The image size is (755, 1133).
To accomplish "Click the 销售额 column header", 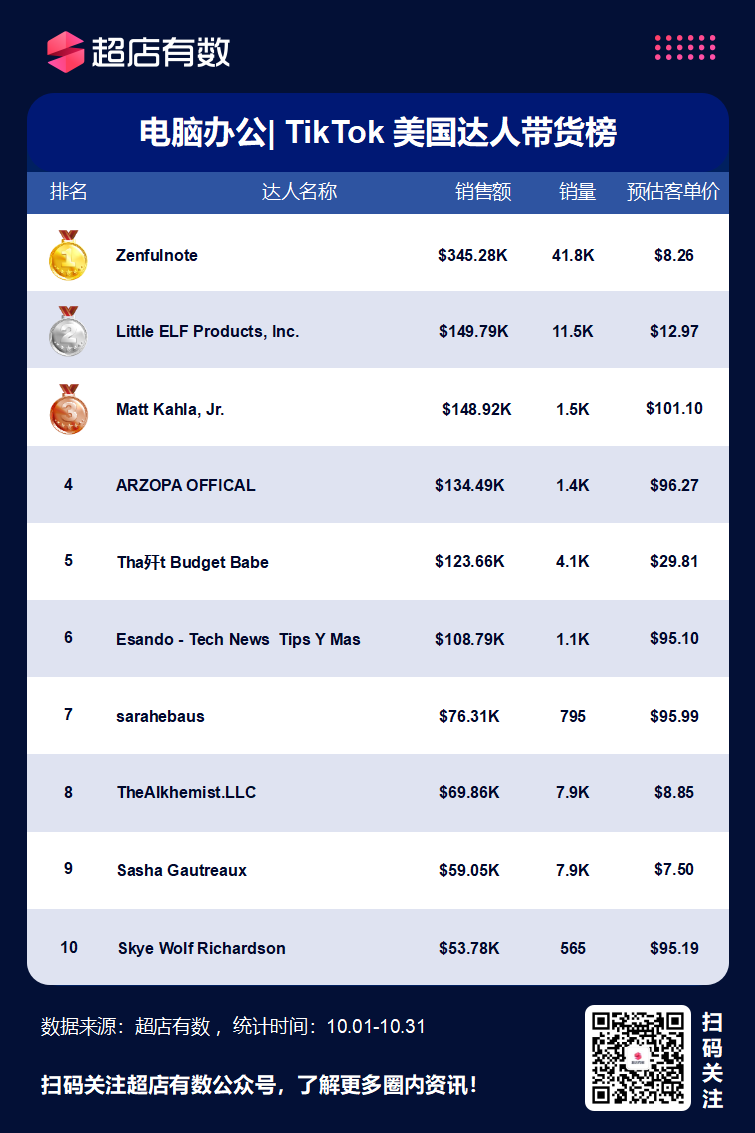I will point(483,191).
